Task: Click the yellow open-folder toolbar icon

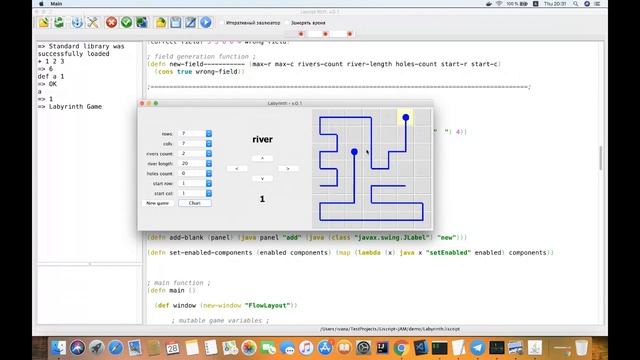Action: click(x=160, y=22)
